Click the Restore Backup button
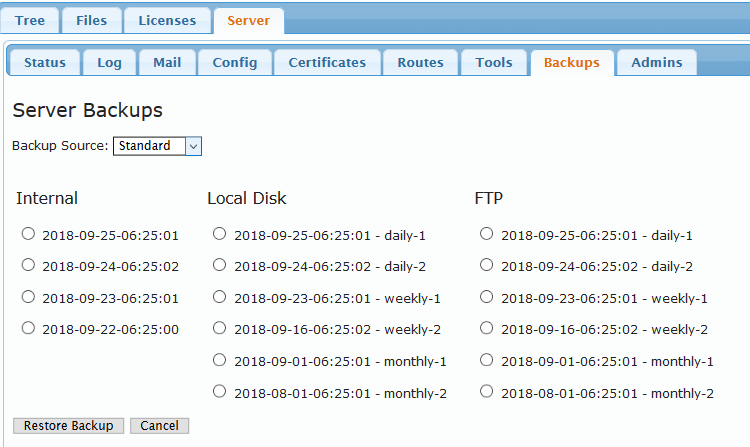This screenshot has width=750, height=447. (x=68, y=425)
